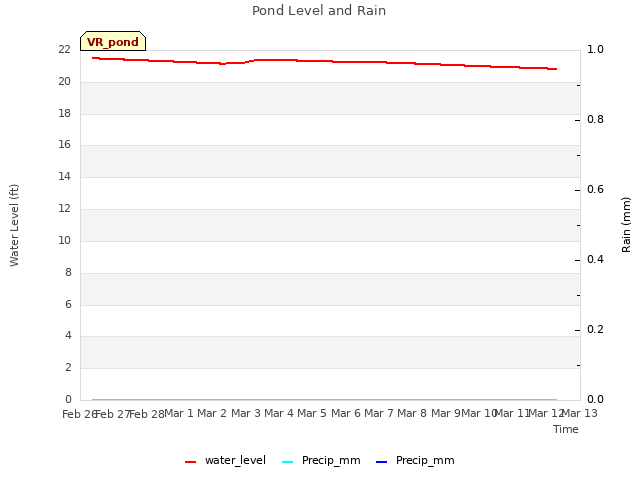Image resolution: width=640 pixels, height=480 pixels.
Task: Click the Mar 5 x-axis label
Action: (312, 413)
